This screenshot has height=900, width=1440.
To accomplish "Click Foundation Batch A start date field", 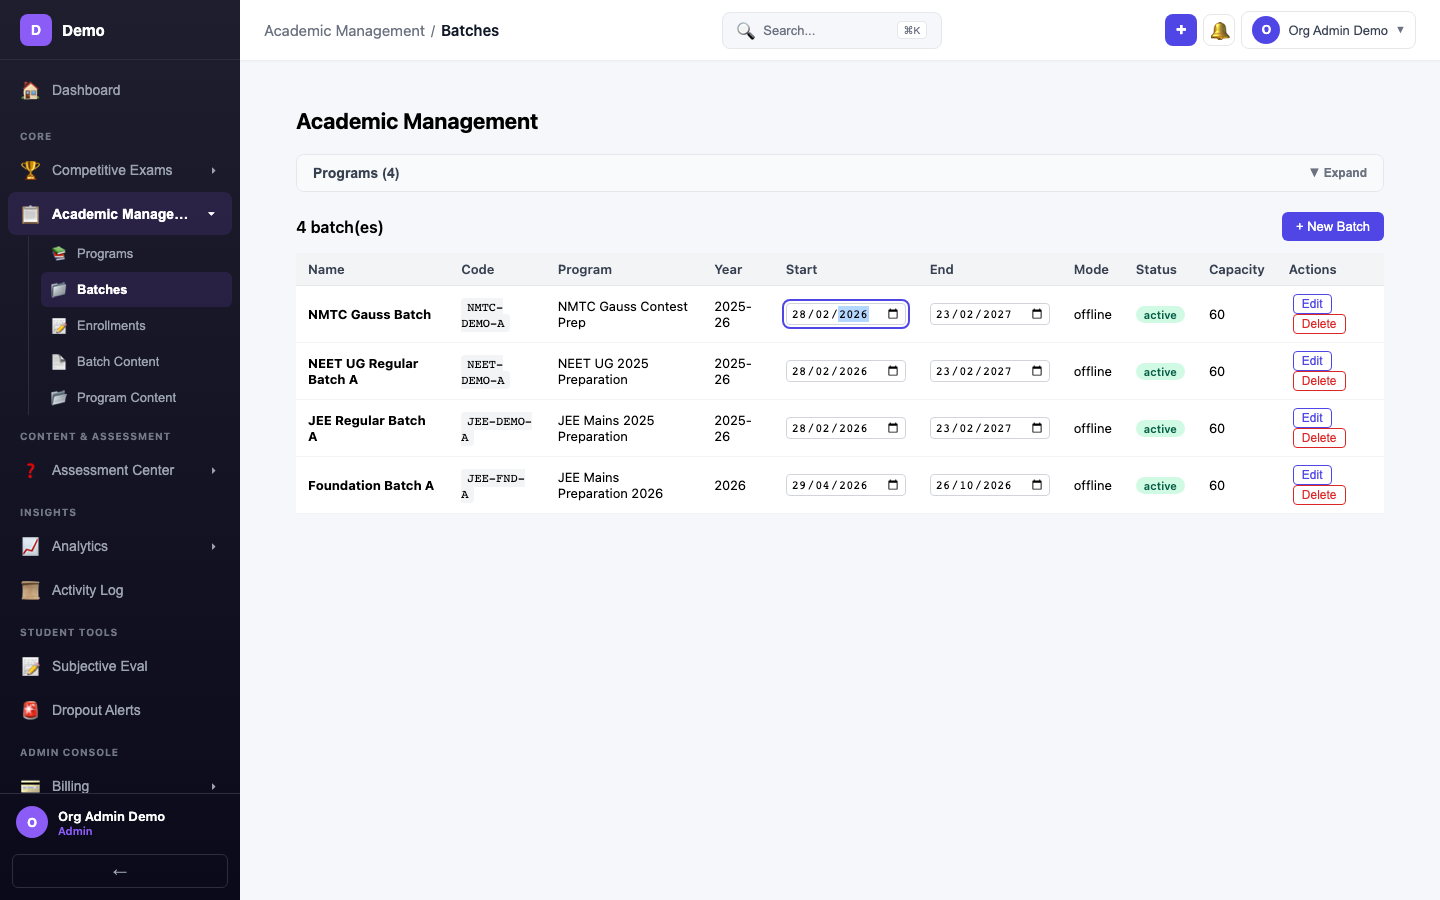I will (x=846, y=485).
